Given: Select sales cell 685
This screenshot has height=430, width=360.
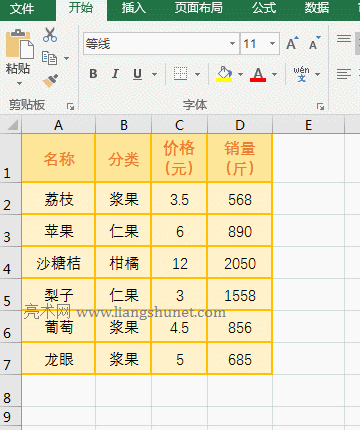Looking at the screenshot, I should click(x=240, y=358).
